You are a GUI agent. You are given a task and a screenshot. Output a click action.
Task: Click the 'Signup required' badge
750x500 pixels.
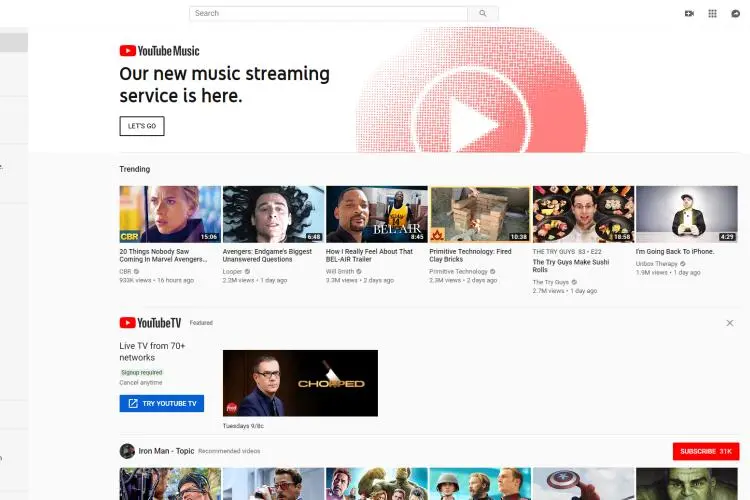(142, 372)
